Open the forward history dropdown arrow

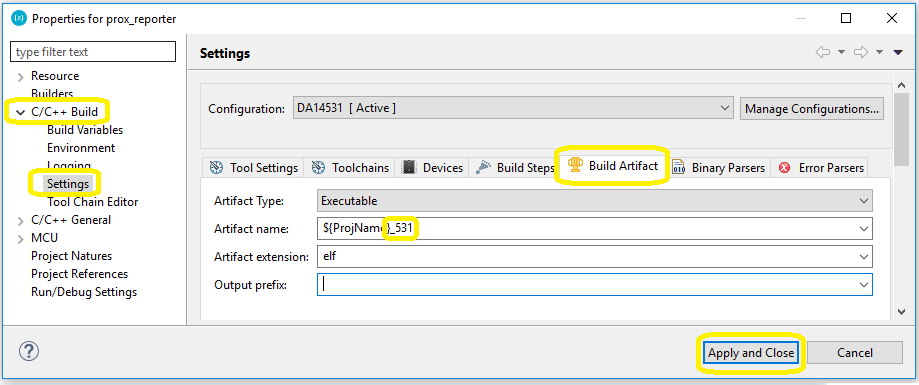(879, 53)
